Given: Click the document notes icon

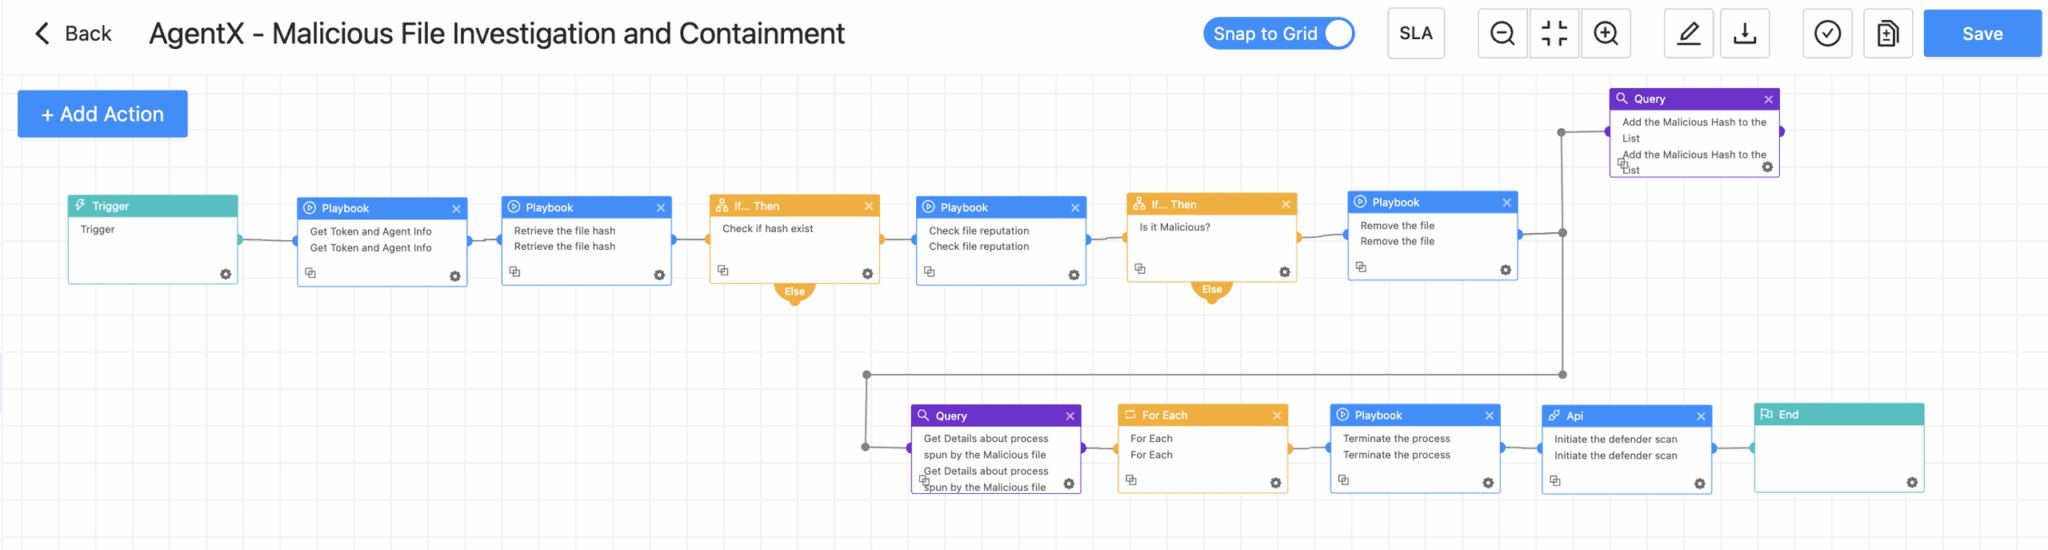Looking at the screenshot, I should pyautogui.click(x=1888, y=34).
